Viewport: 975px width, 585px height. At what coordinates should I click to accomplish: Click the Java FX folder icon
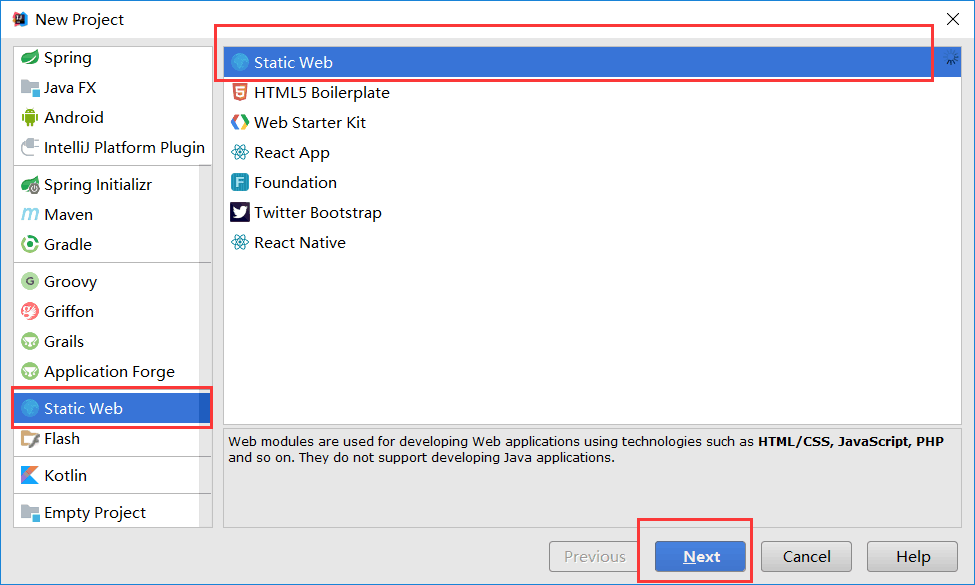(30, 88)
